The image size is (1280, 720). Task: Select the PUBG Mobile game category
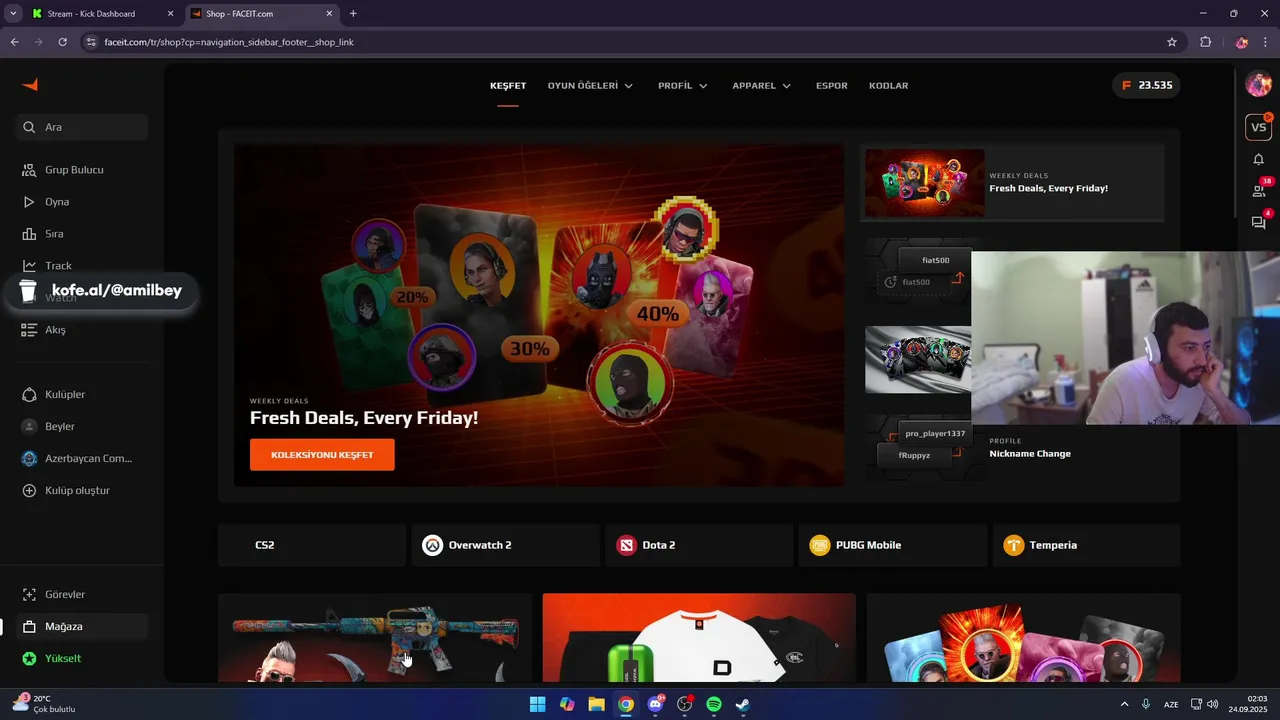coord(893,545)
